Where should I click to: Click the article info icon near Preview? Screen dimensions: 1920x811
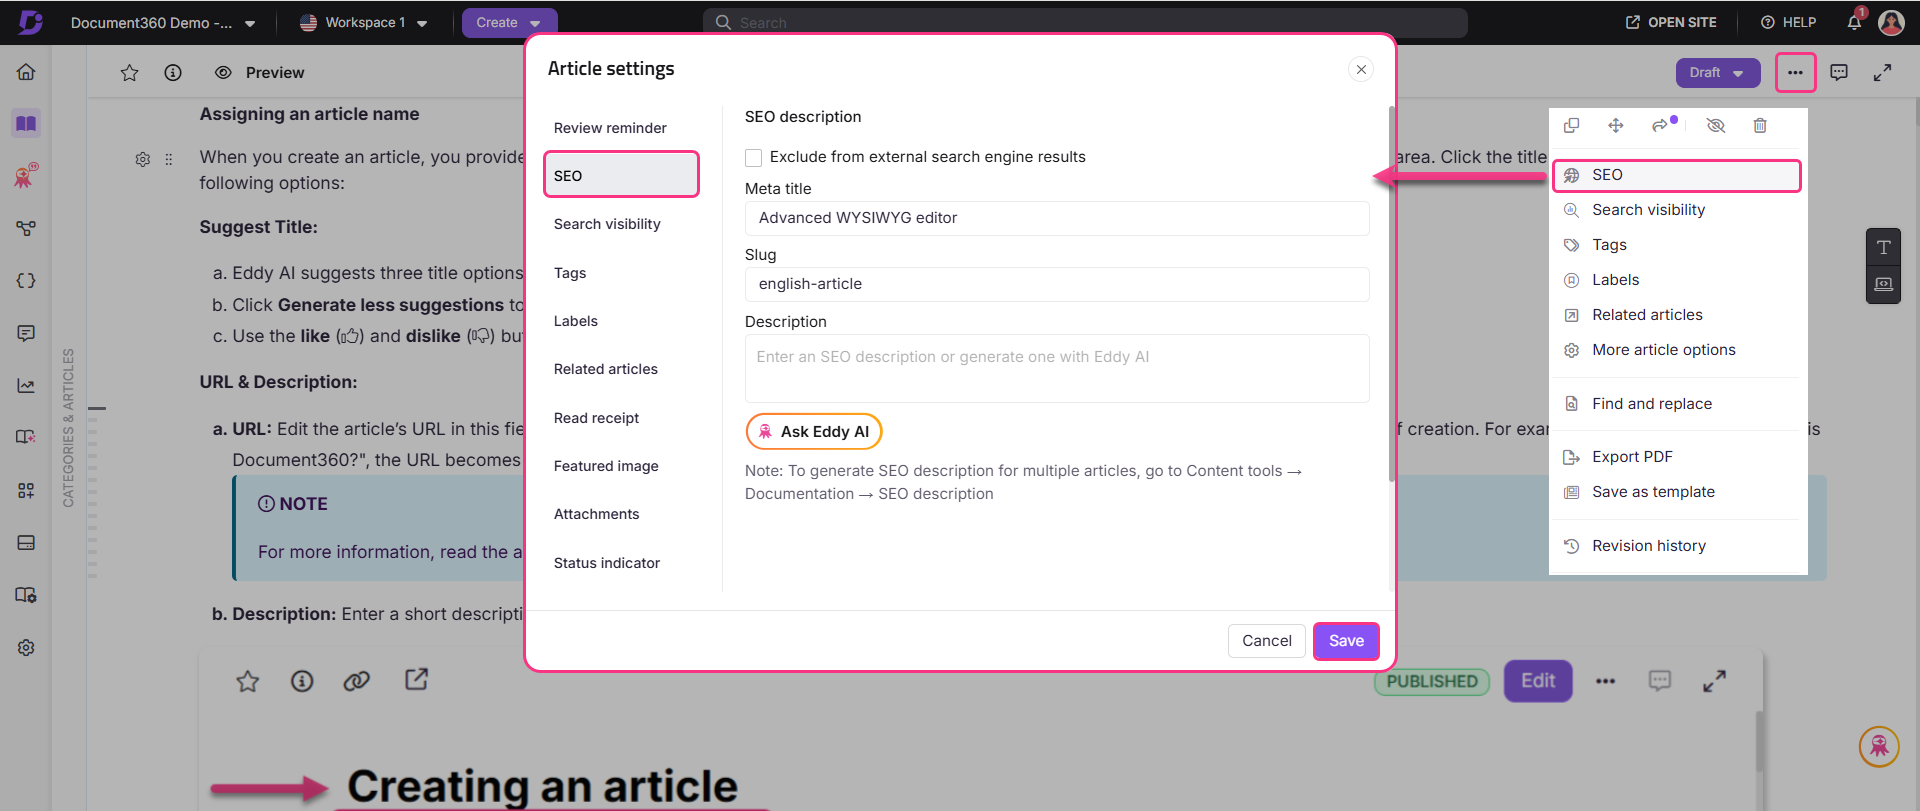(x=173, y=72)
